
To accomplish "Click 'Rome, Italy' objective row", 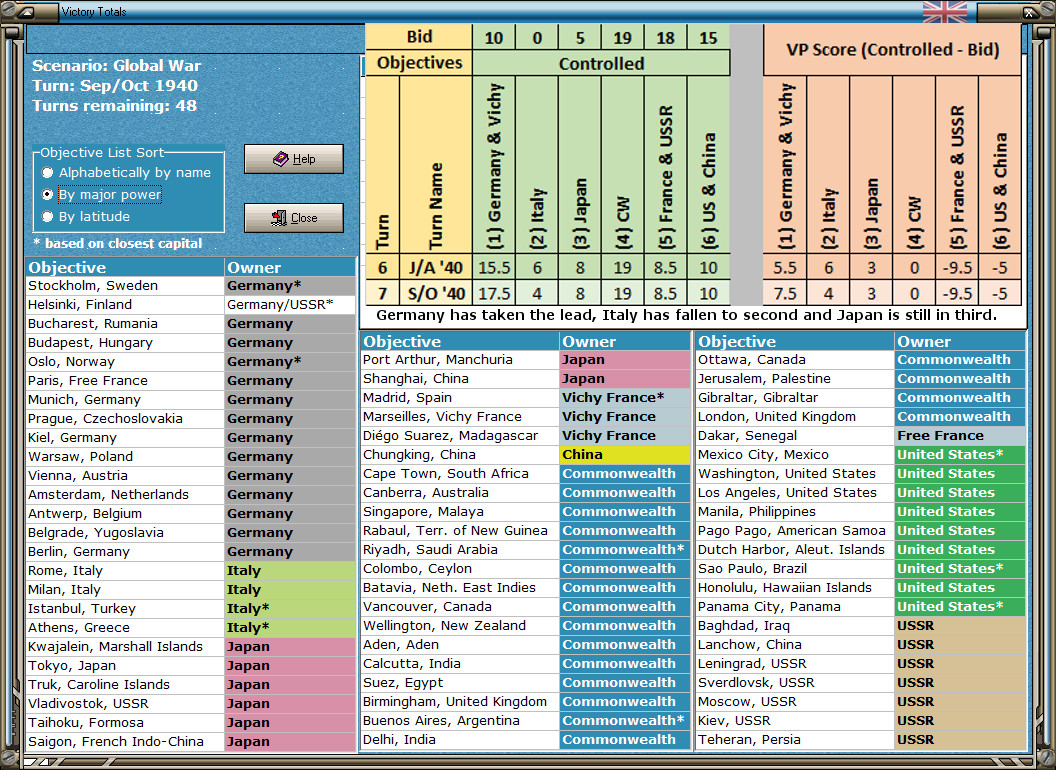I will 191,571.
